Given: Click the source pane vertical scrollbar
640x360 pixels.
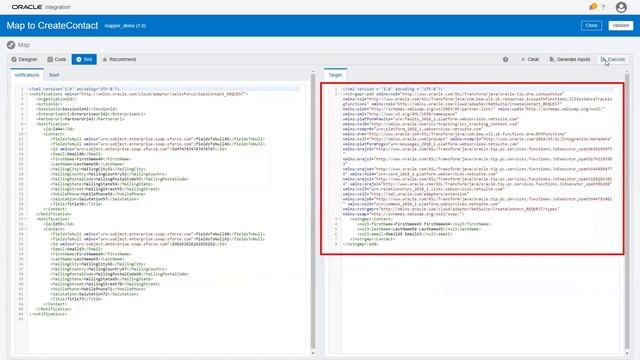Looking at the screenshot, I should [x=313, y=212].
